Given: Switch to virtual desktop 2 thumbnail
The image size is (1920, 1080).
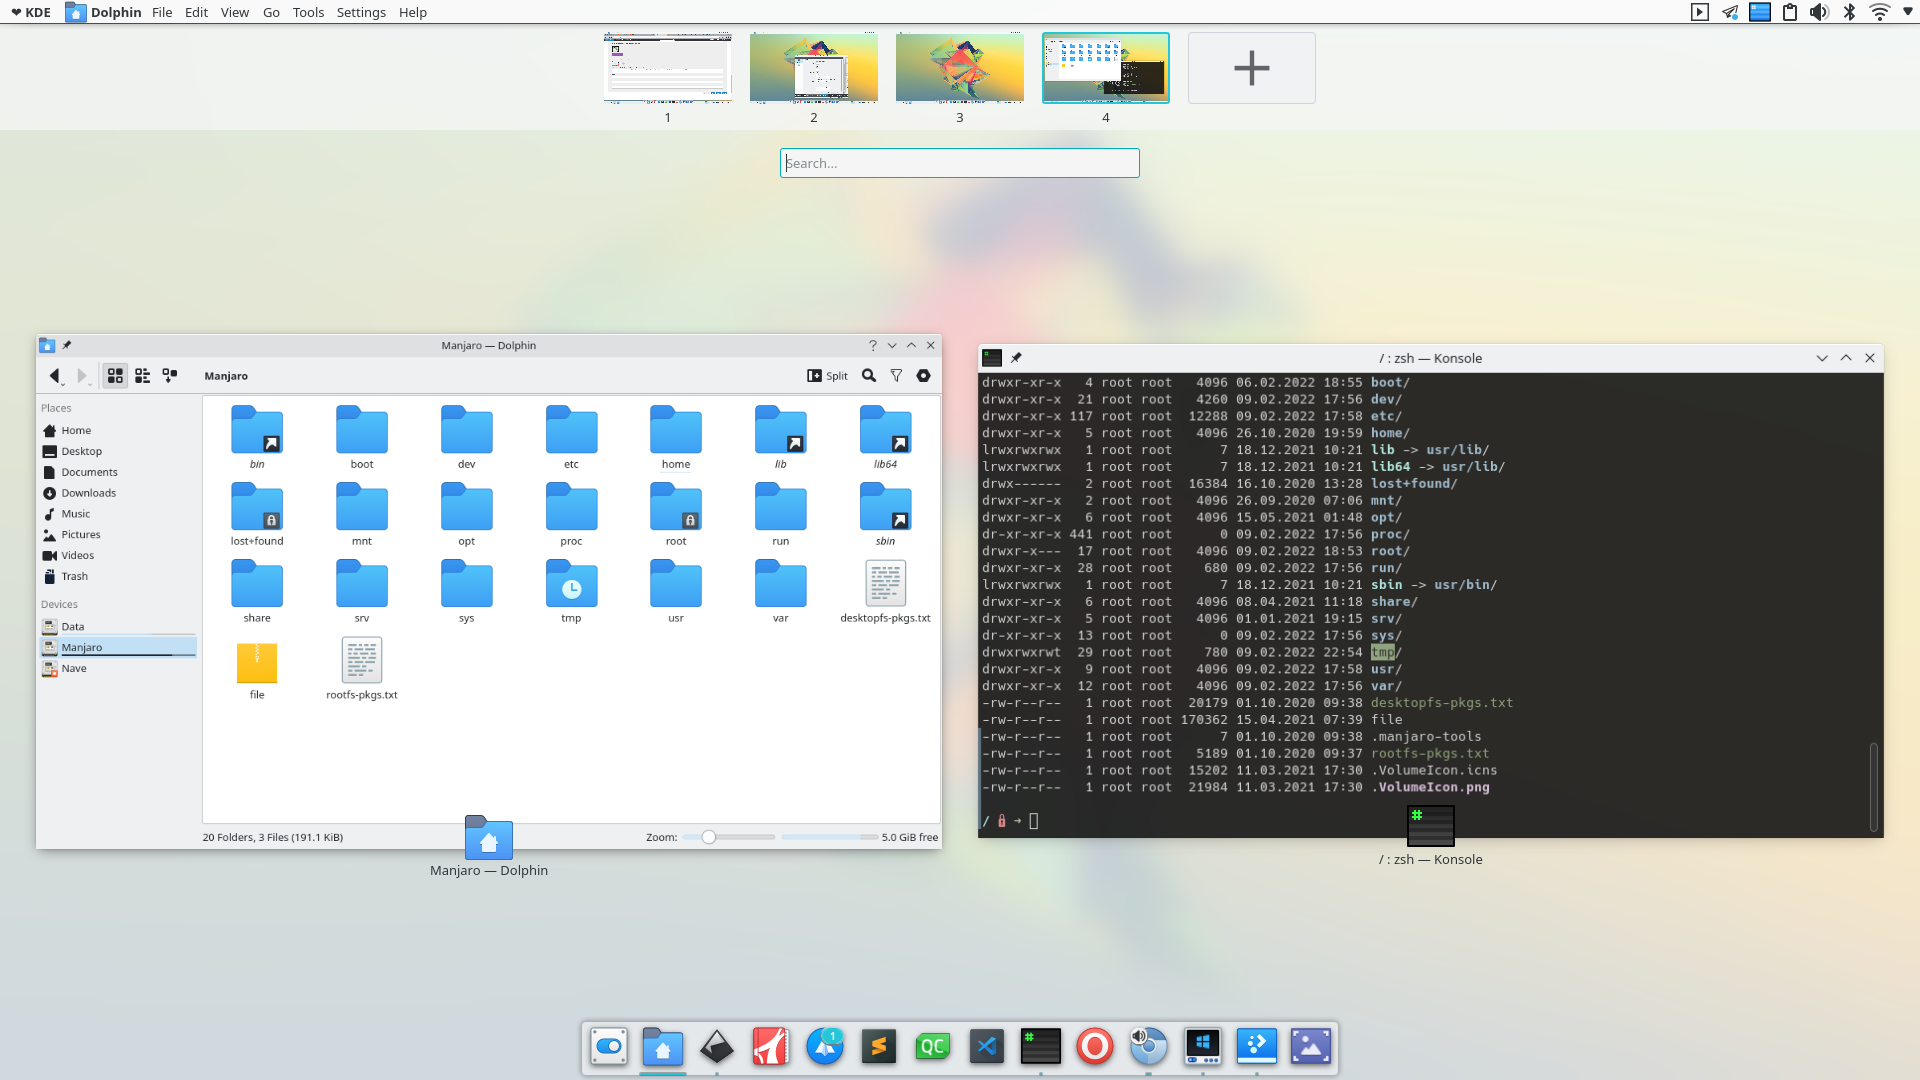Looking at the screenshot, I should tap(814, 68).
